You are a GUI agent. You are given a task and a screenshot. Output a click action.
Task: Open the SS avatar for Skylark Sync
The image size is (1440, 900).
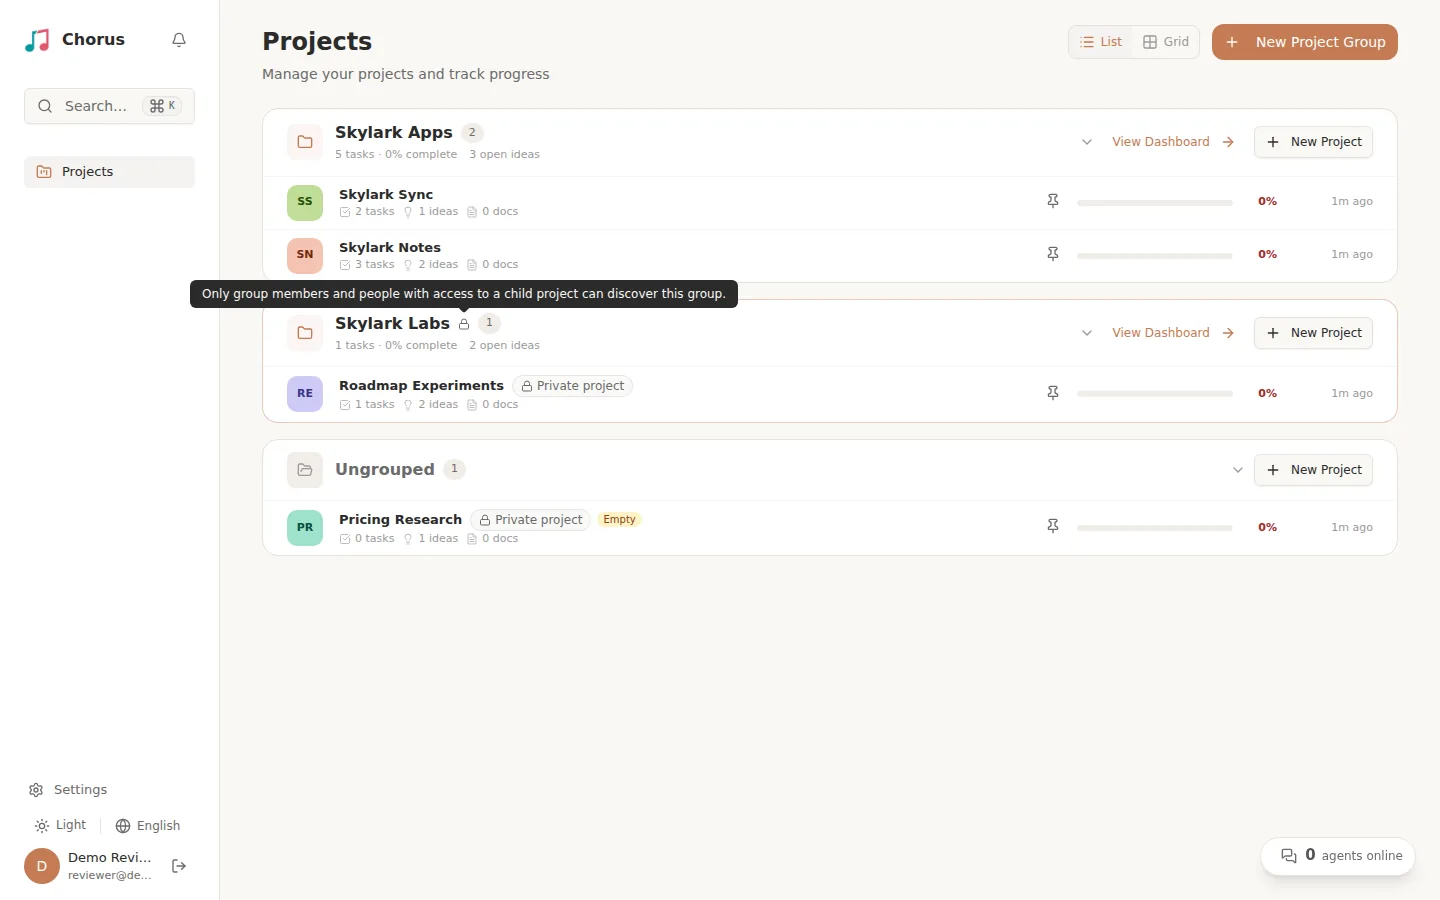tap(305, 202)
